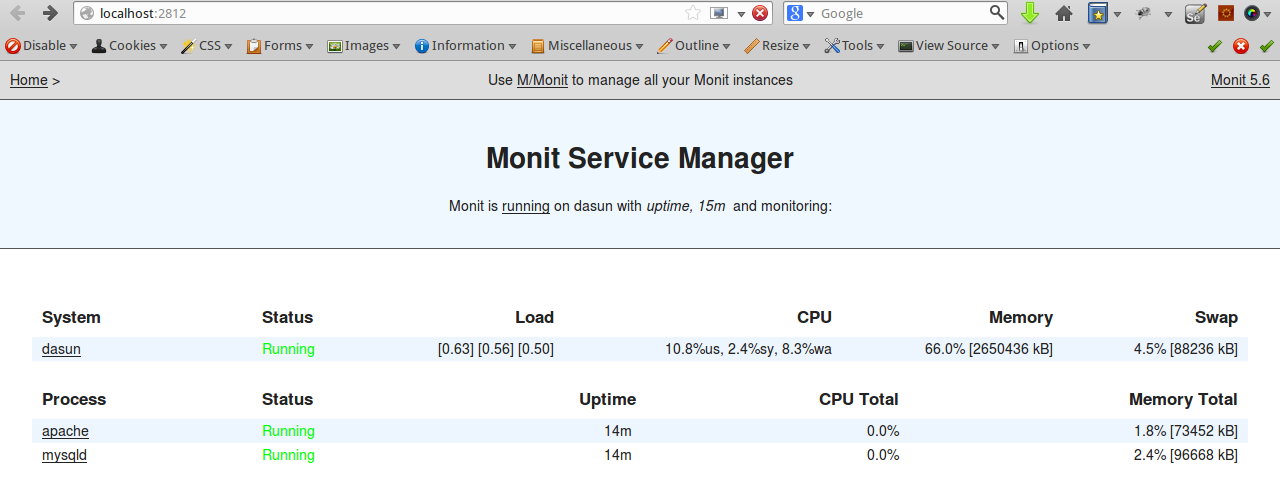
Task: Open downloads with the green arrow icon
Action: point(1030,13)
